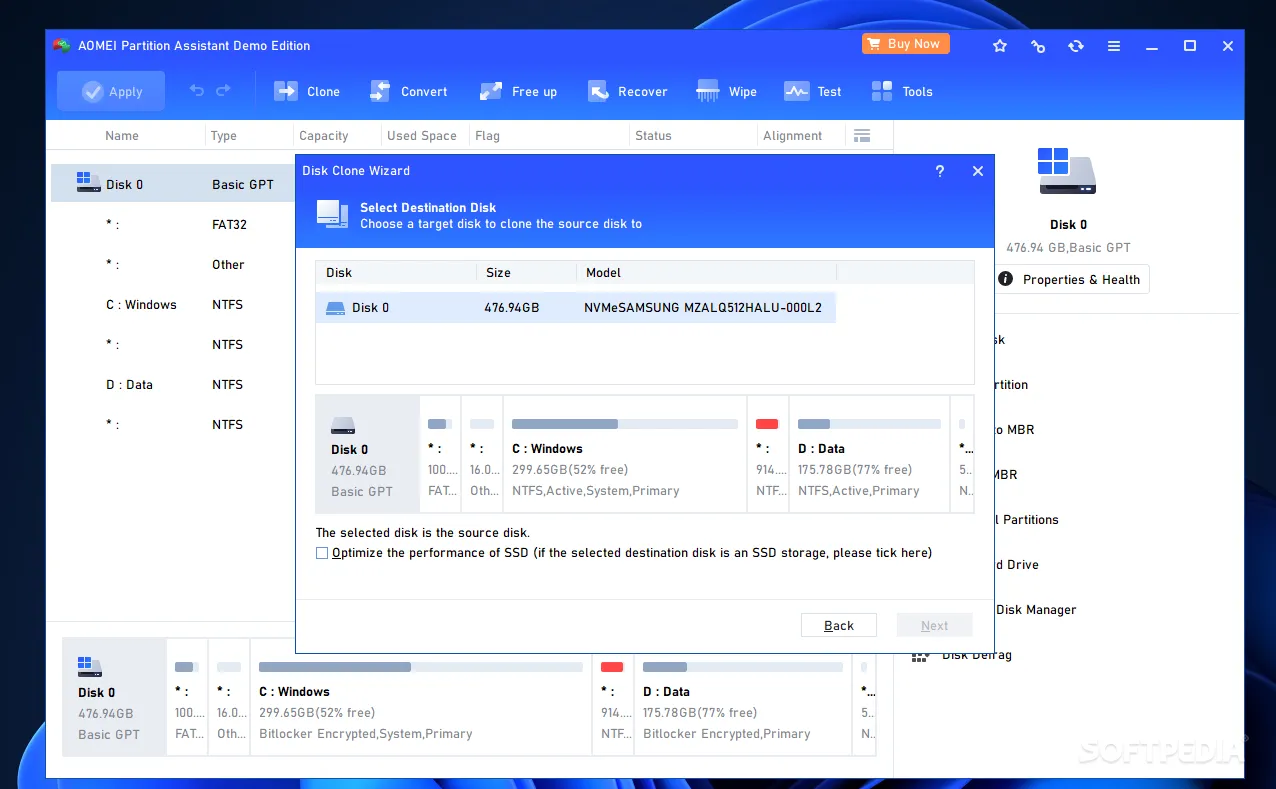Enable Optimize the performance of SSD checkbox
This screenshot has height=789, width=1276.
[322, 553]
